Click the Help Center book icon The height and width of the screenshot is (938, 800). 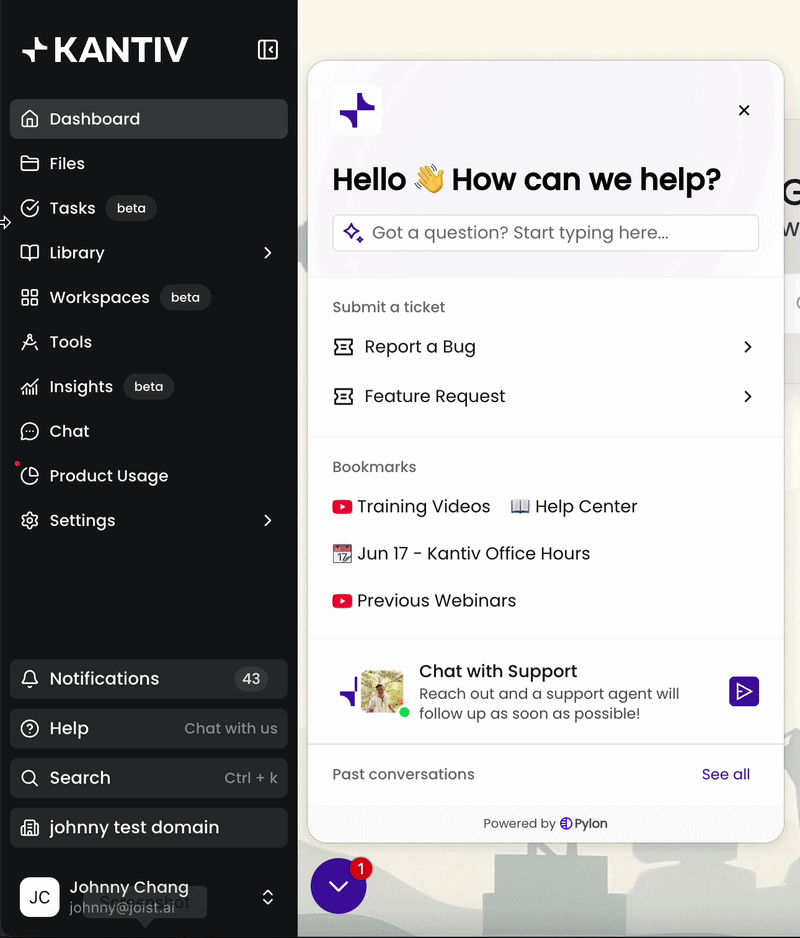pyautogui.click(x=520, y=507)
